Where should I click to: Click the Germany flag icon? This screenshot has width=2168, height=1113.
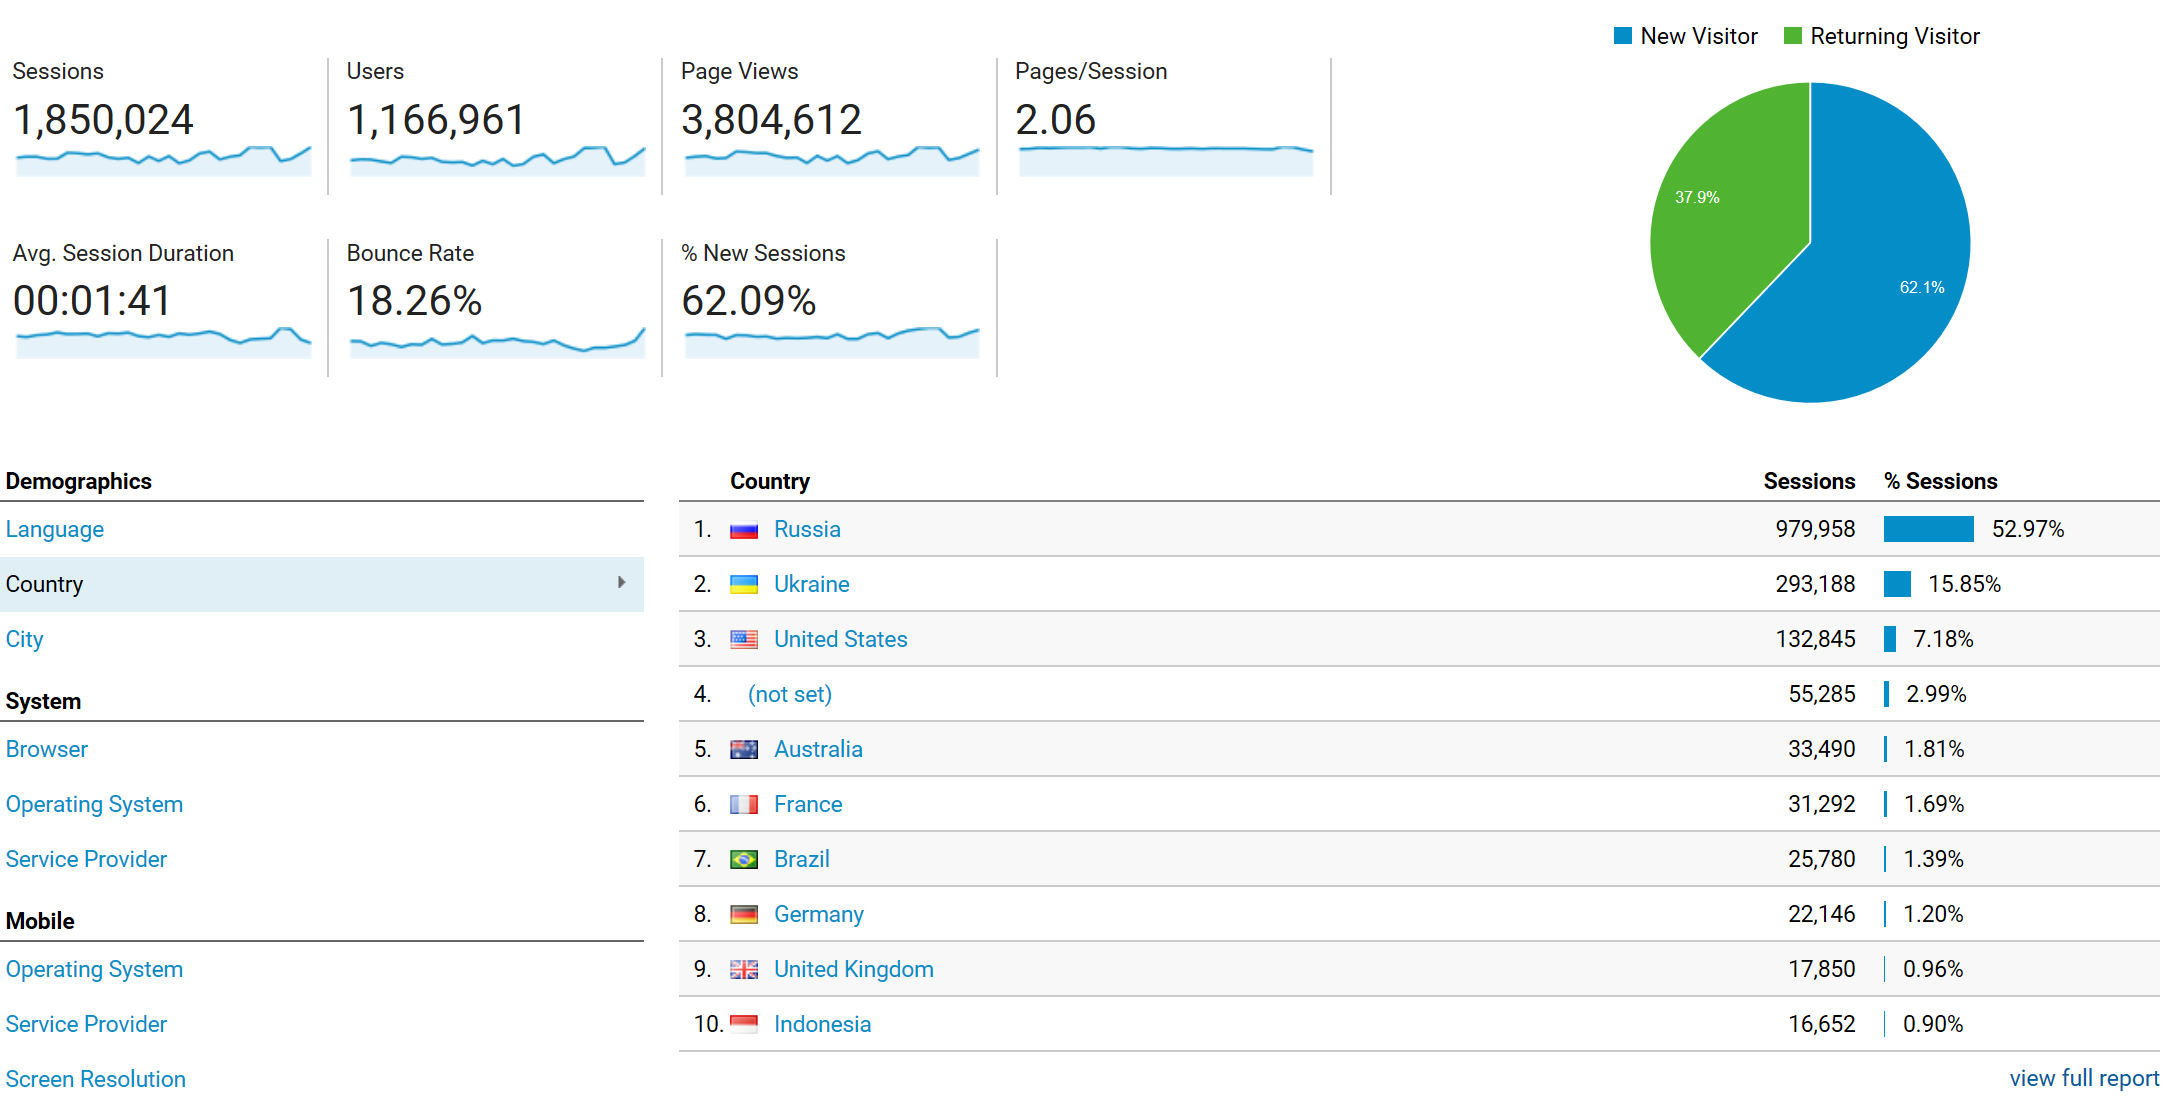pyautogui.click(x=744, y=914)
